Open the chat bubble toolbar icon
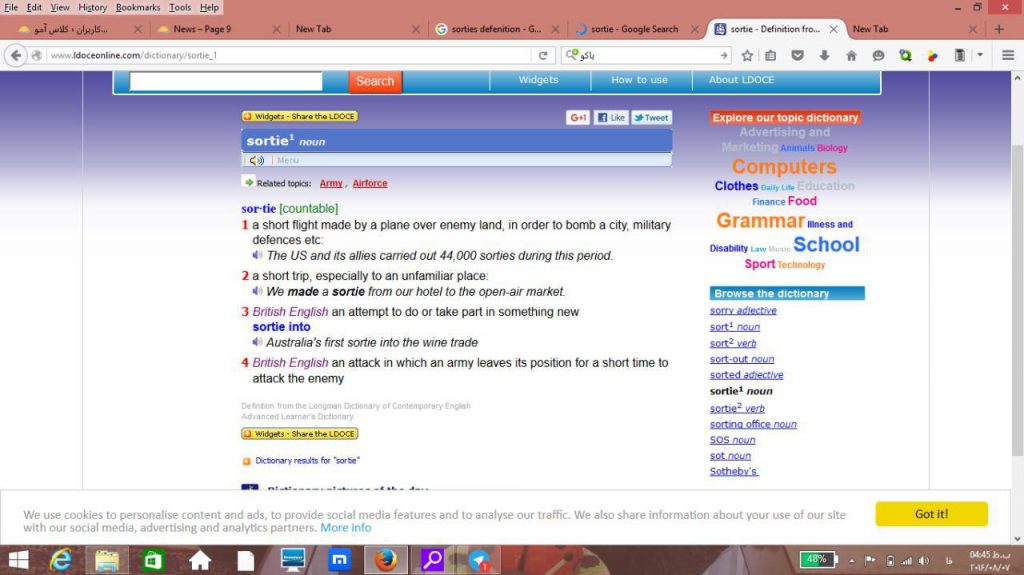1024x575 pixels. tap(878, 56)
